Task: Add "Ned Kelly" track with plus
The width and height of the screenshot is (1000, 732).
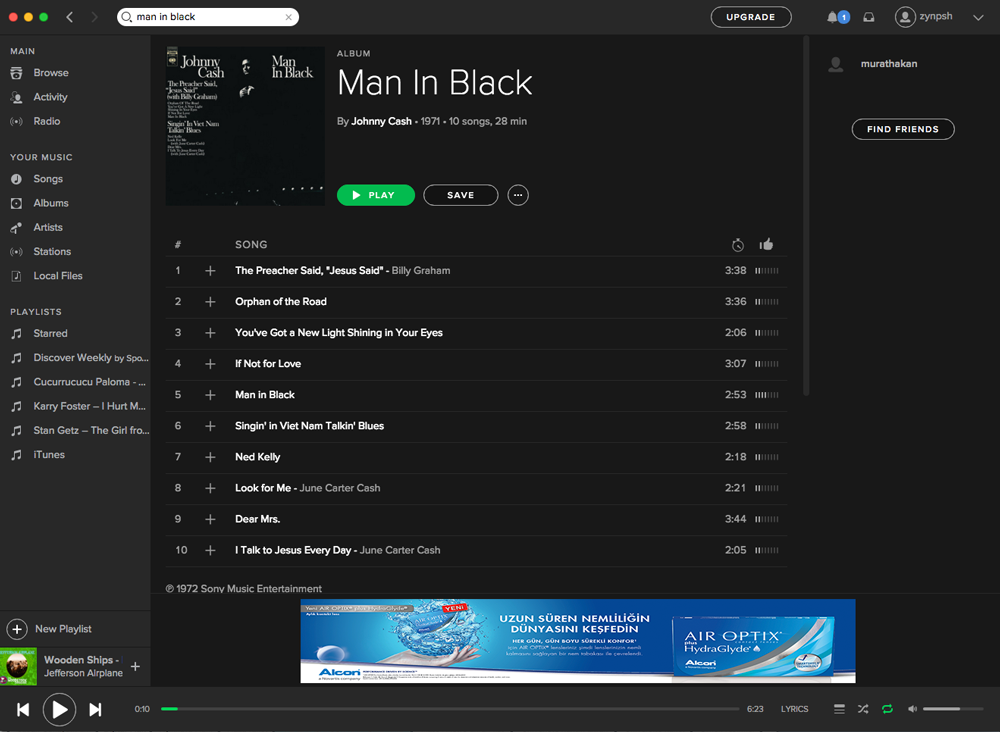Action: 210,457
